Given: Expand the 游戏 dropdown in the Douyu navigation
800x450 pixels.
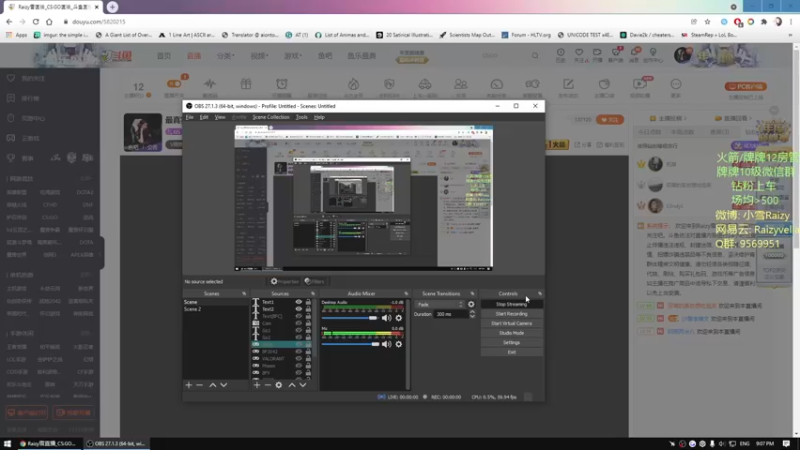Looking at the screenshot, I should pos(293,56).
